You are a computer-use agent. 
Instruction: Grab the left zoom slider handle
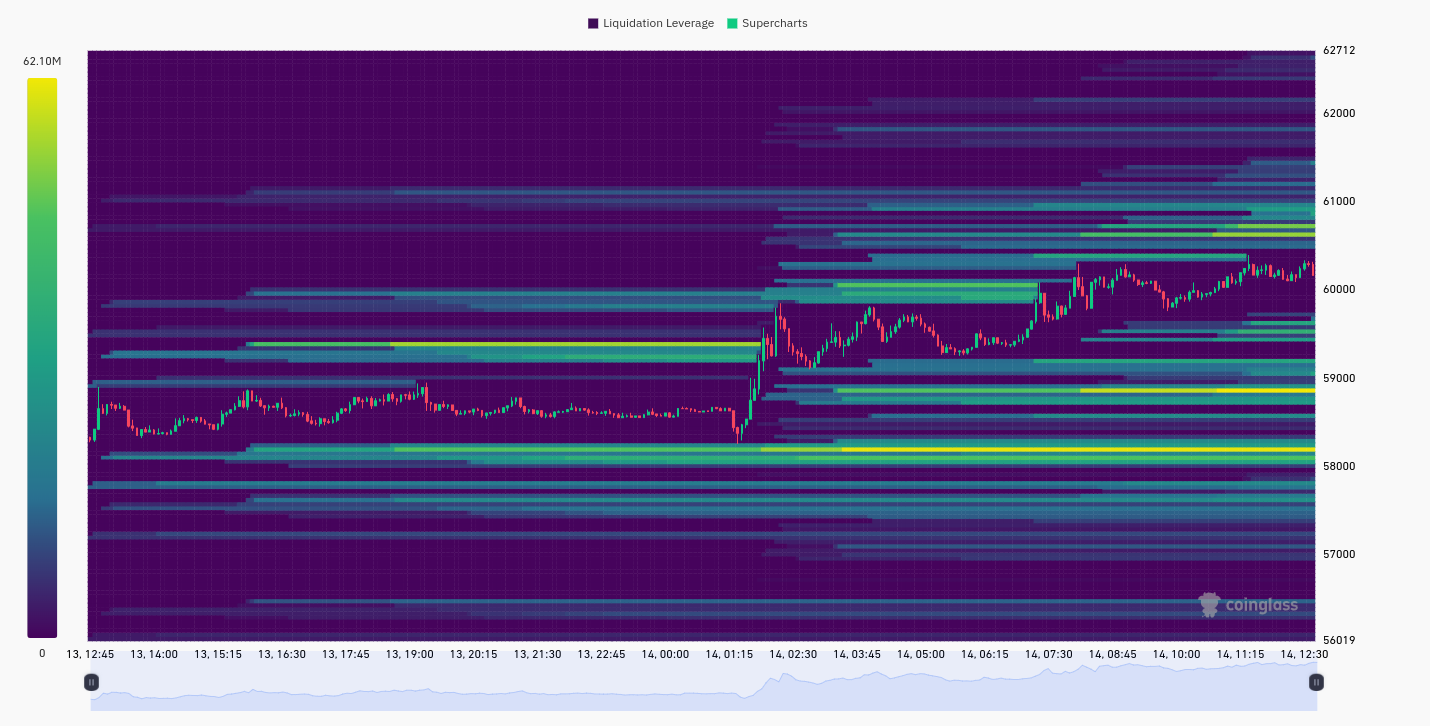pos(91,682)
